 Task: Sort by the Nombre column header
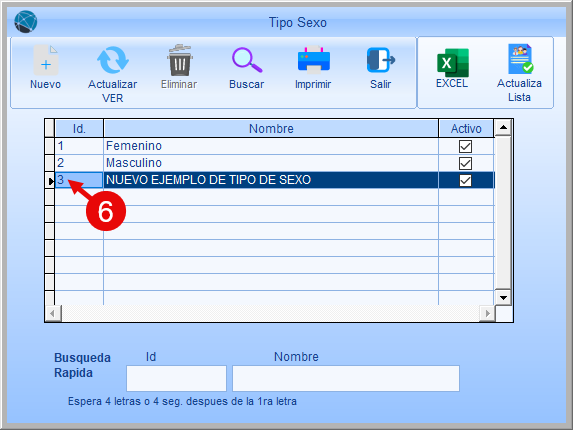tap(271, 129)
